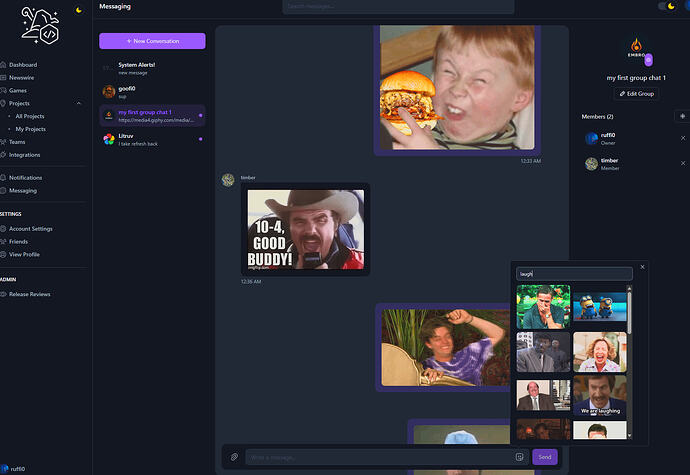Click the group chat avatar in conversation list
This screenshot has height=475, width=690.
click(109, 116)
